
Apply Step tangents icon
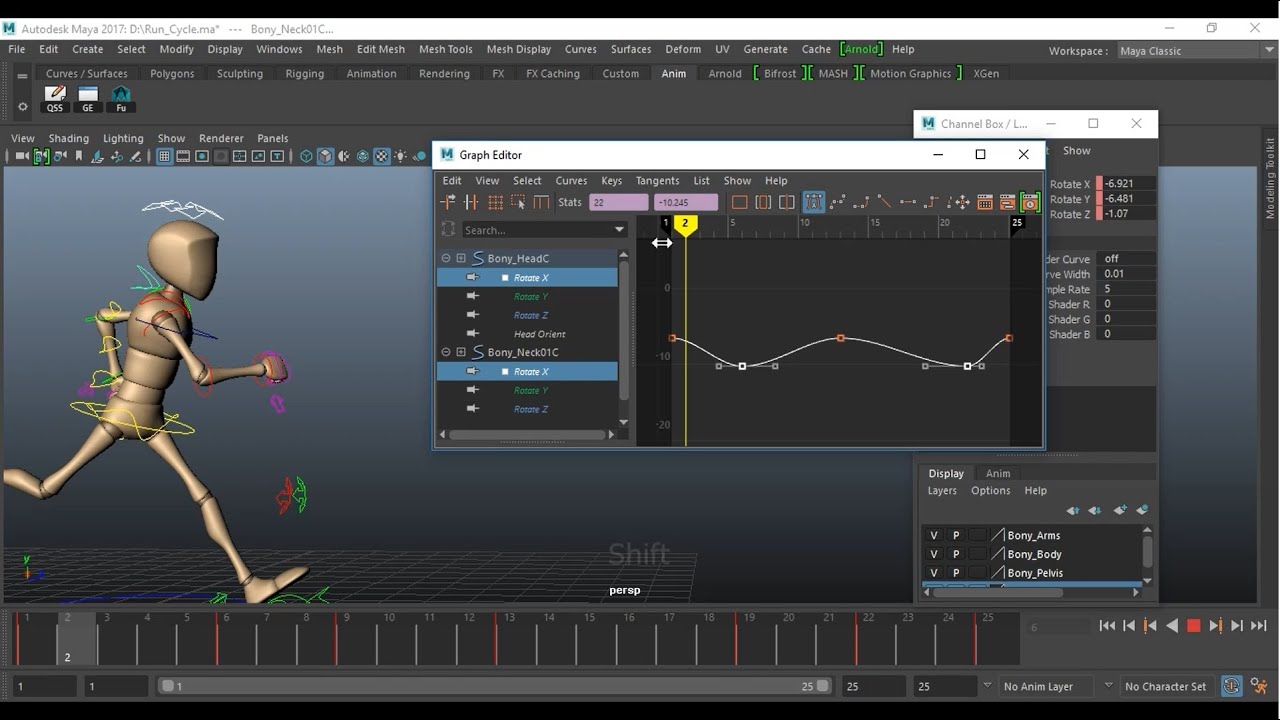coord(932,202)
